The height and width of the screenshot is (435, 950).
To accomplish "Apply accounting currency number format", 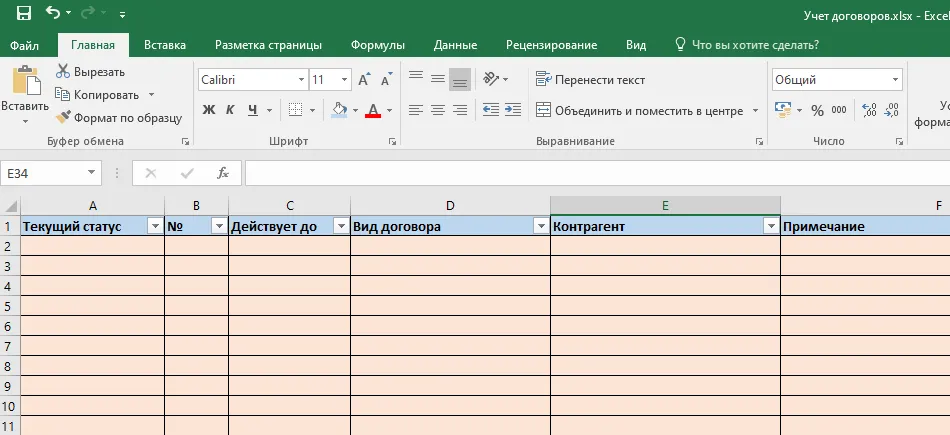I will pos(783,110).
